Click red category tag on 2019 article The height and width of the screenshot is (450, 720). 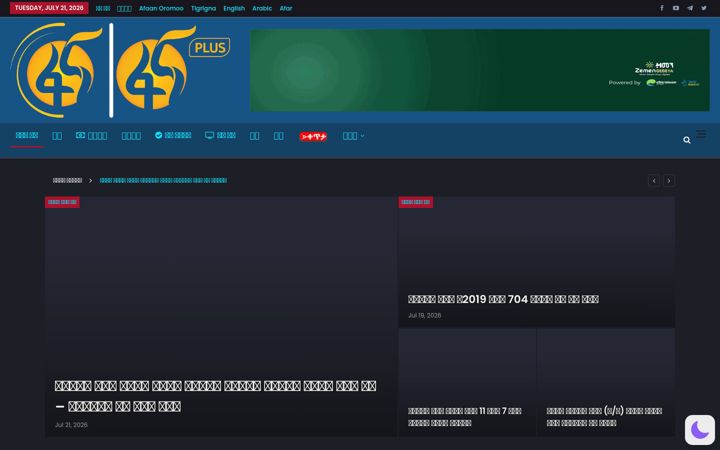(x=416, y=202)
